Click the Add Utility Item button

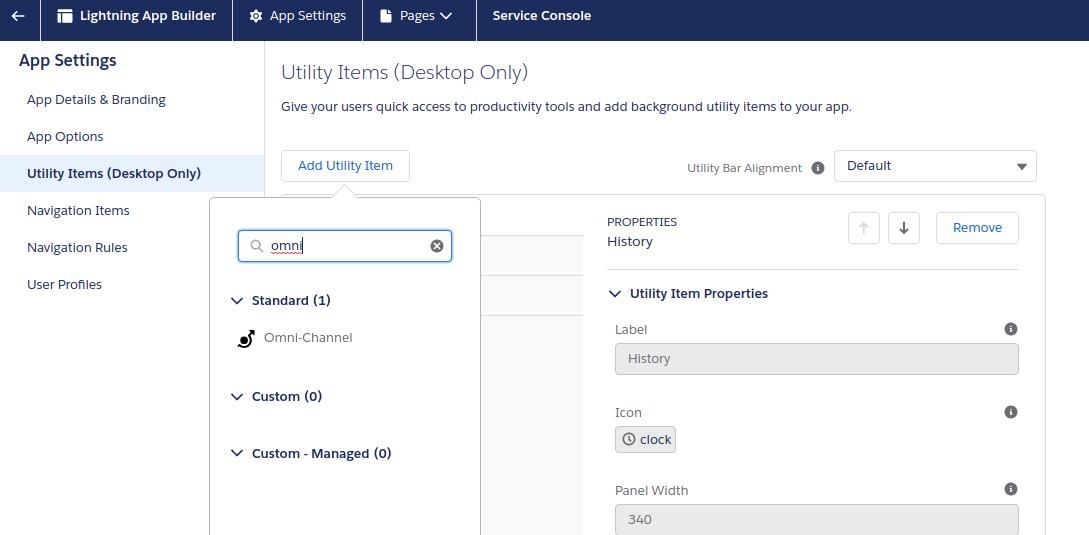345,166
